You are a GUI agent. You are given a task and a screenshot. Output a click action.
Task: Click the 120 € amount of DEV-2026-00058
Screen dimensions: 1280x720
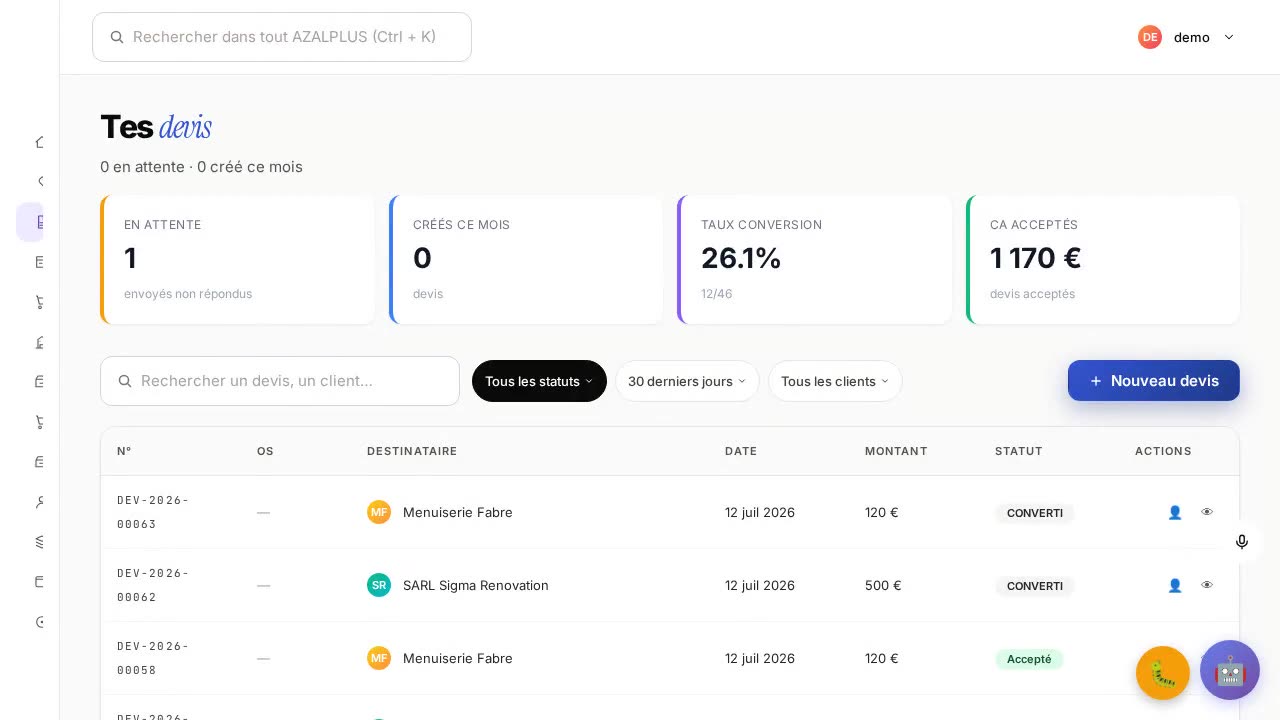[x=882, y=658]
